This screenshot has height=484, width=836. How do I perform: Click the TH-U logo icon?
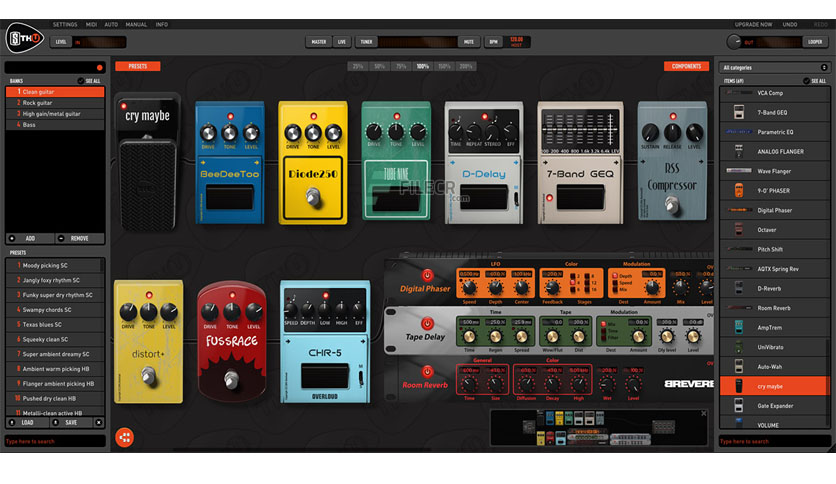(24, 38)
